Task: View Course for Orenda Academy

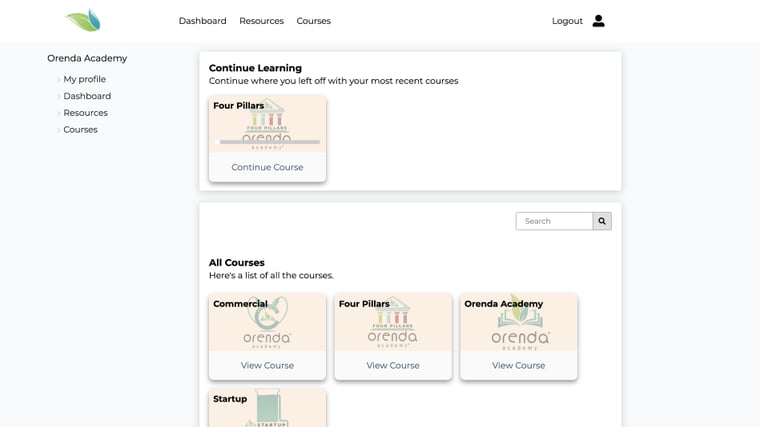Action: 518,366
